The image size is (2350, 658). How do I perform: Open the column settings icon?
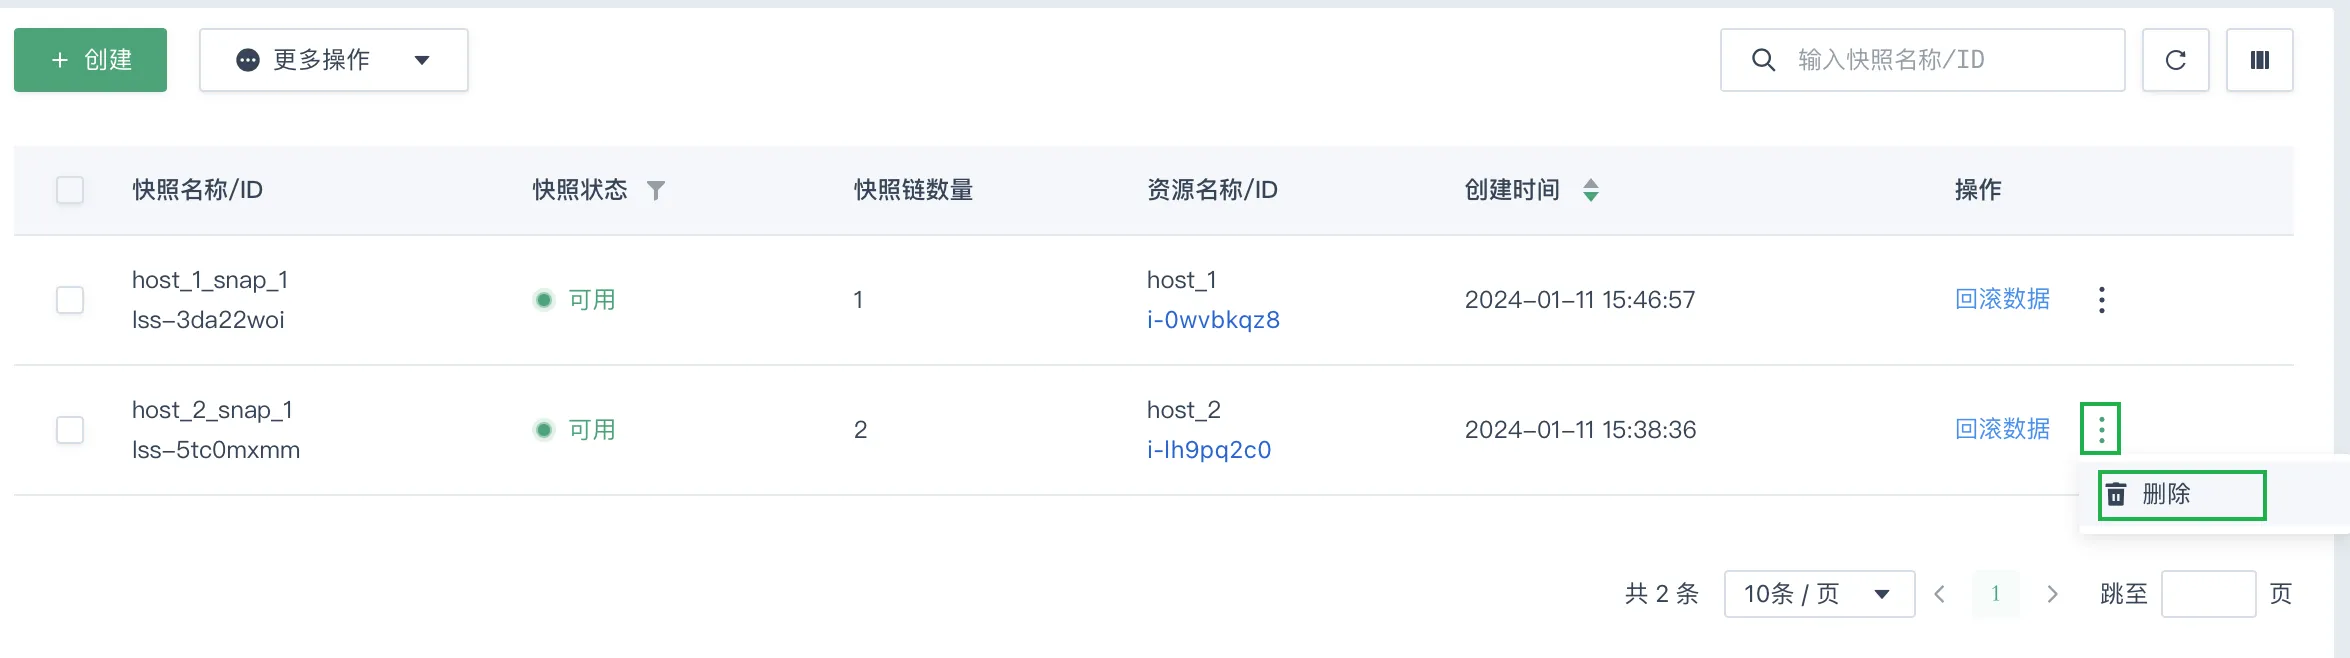[2259, 60]
